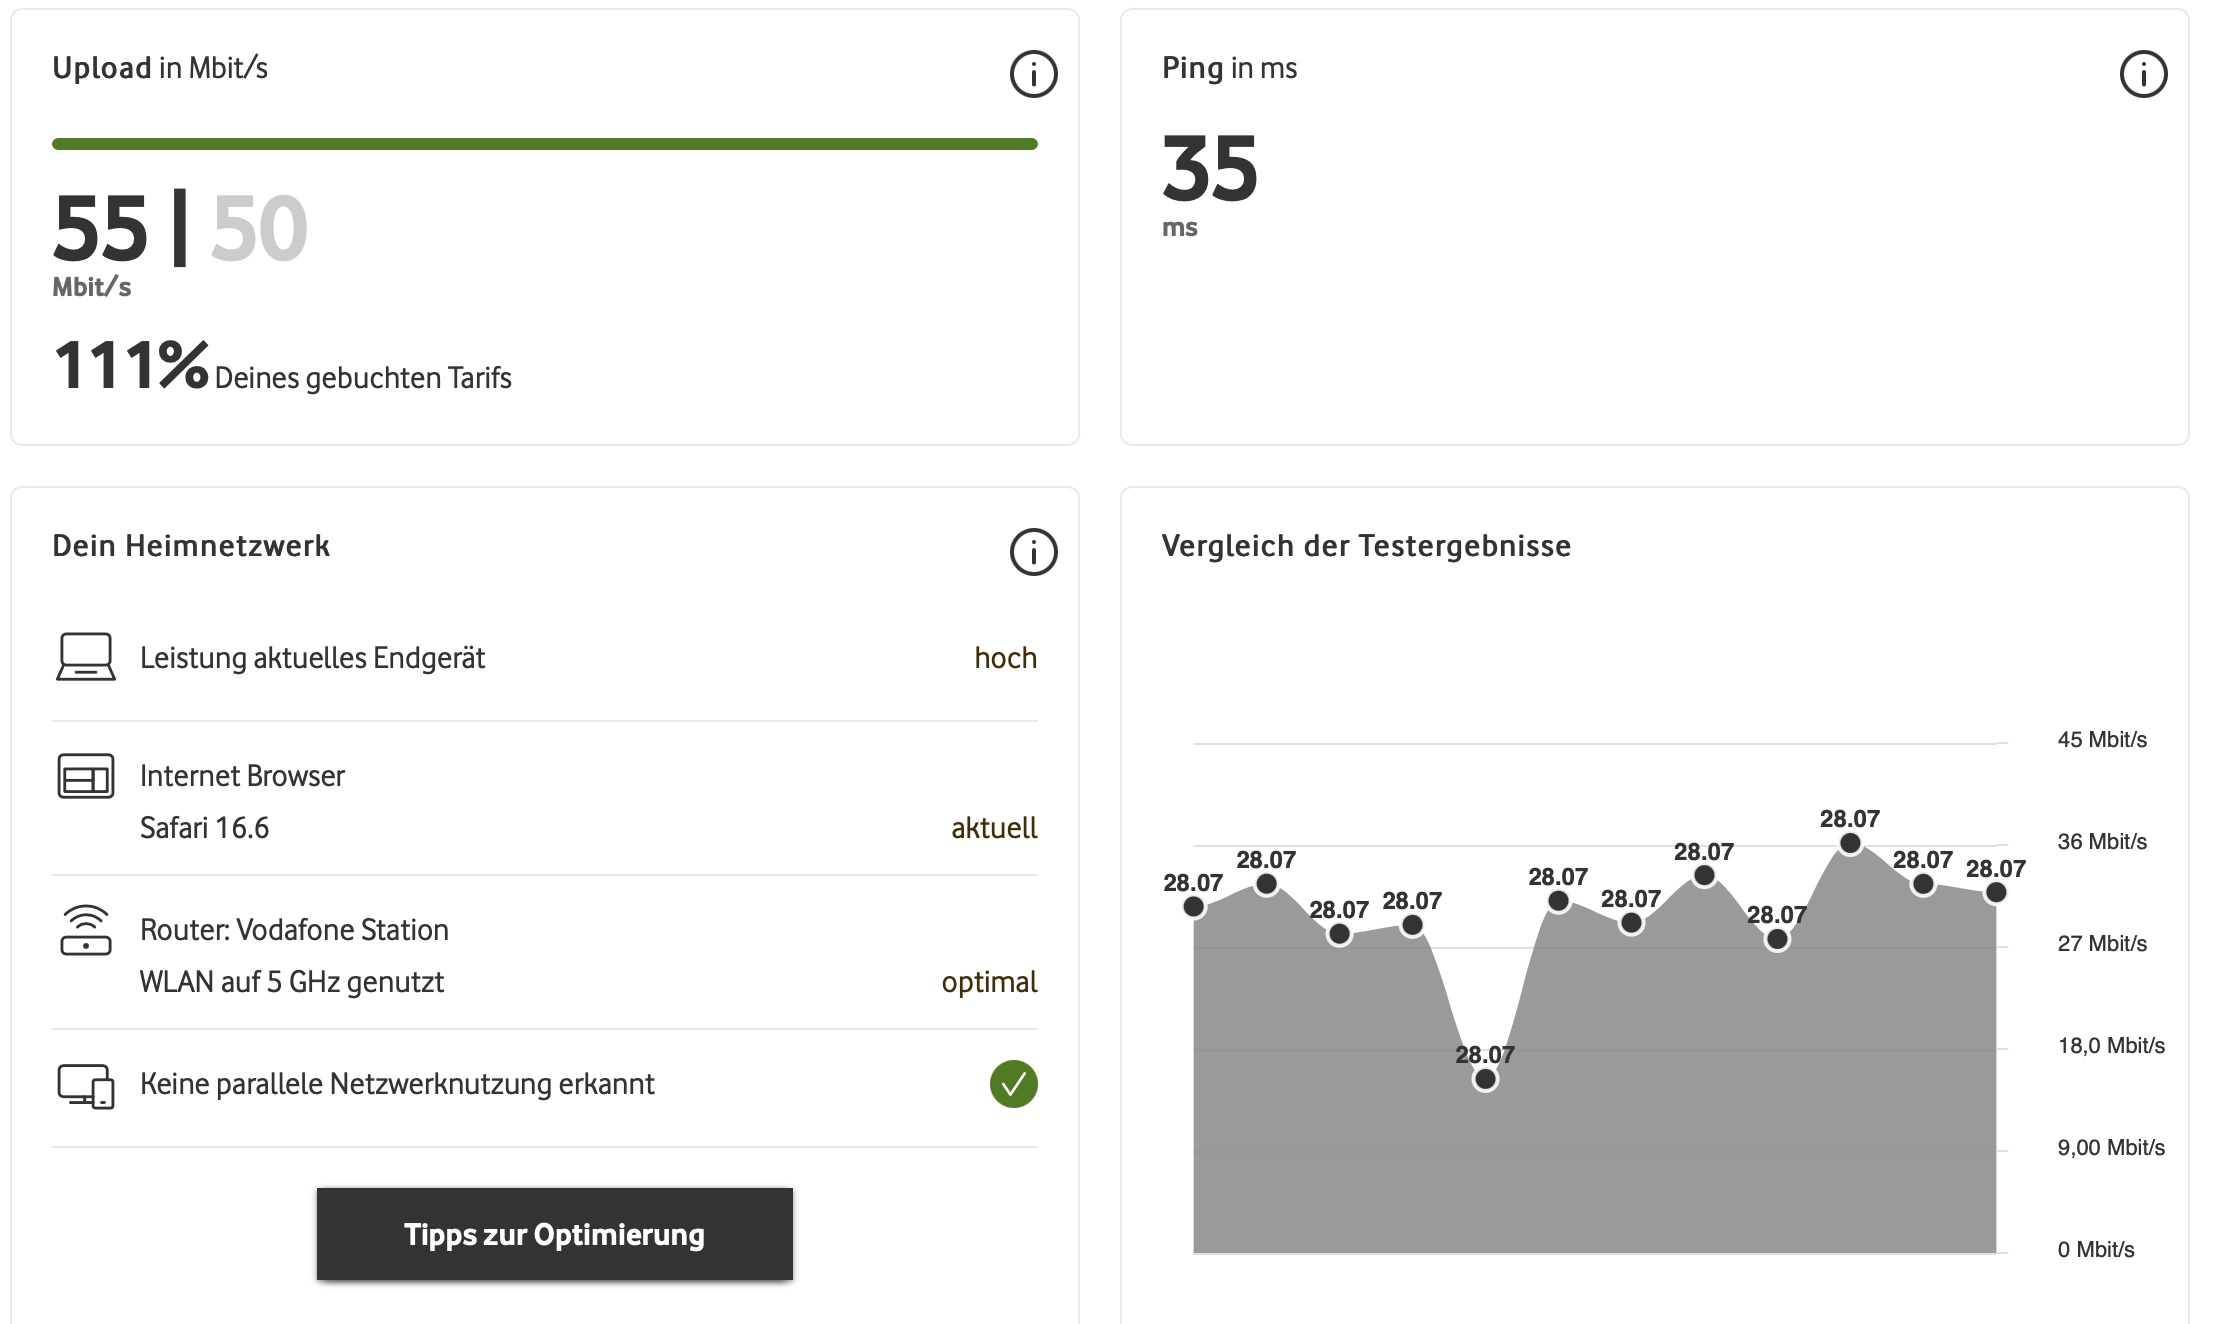Click the Vodafone Station router icon
This screenshot has width=2218, height=1324.
coord(86,930)
